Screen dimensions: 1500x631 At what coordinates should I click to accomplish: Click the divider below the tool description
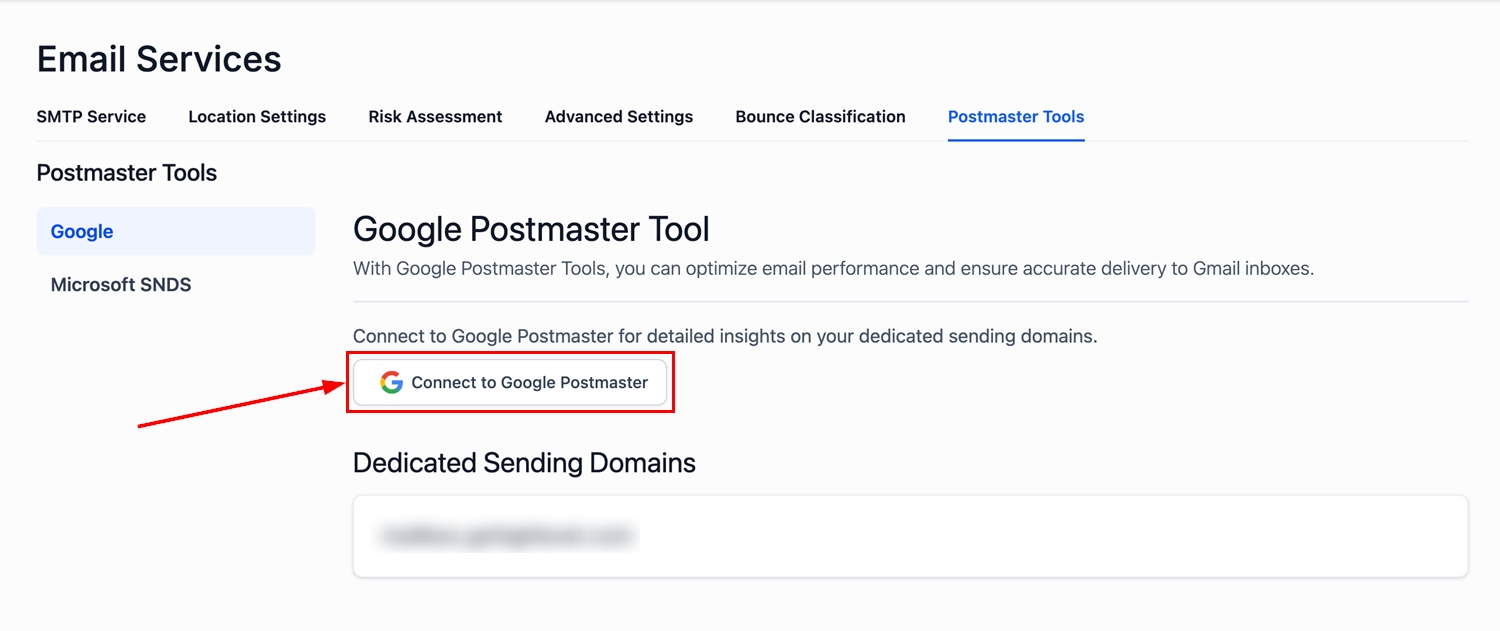910,301
